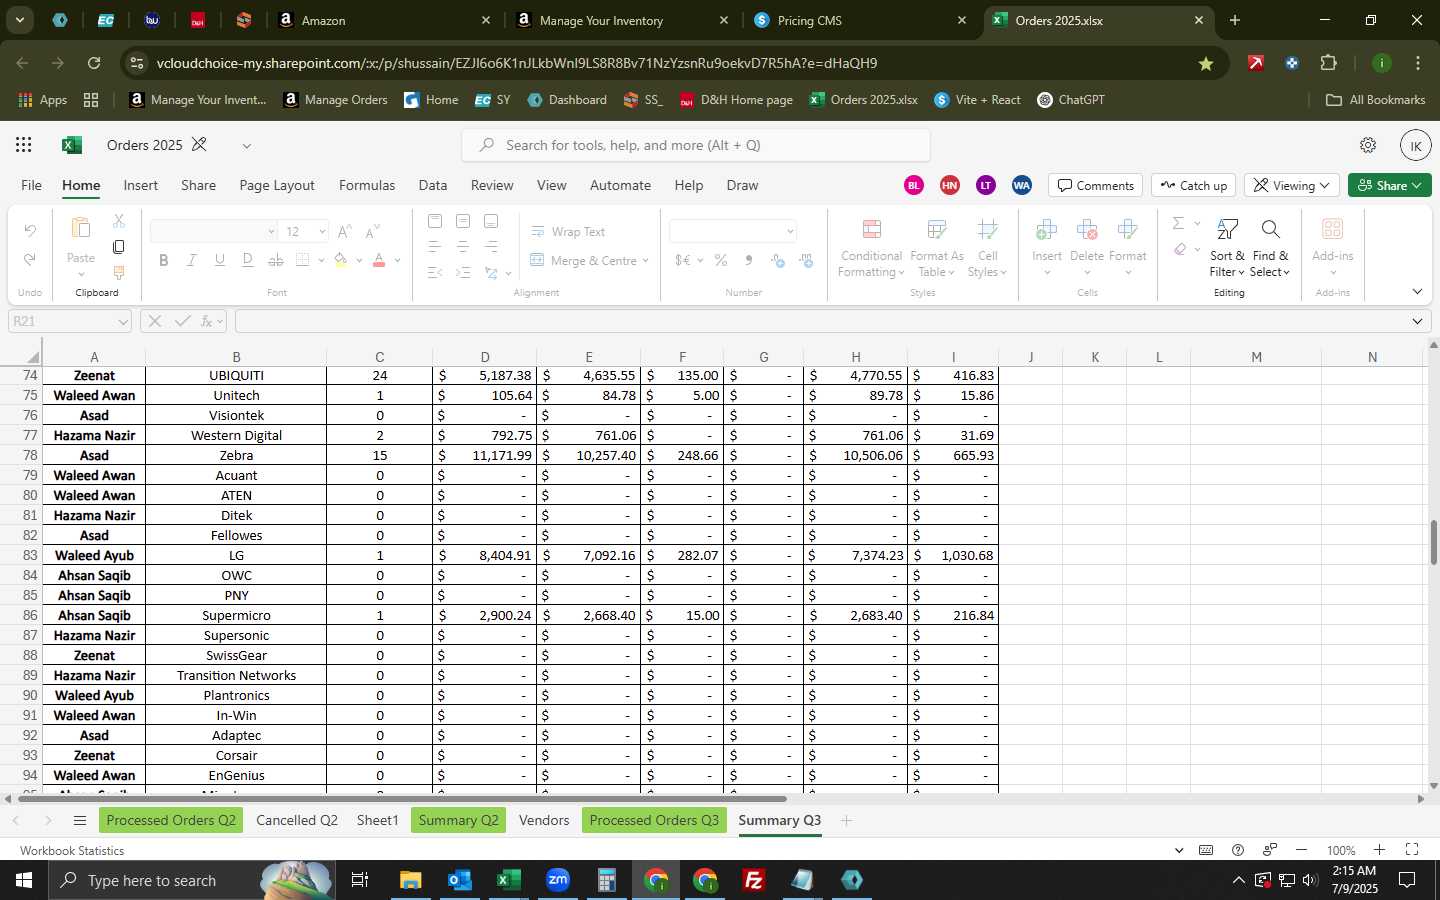
Task: Click the Insert cells icon
Action: (1046, 230)
